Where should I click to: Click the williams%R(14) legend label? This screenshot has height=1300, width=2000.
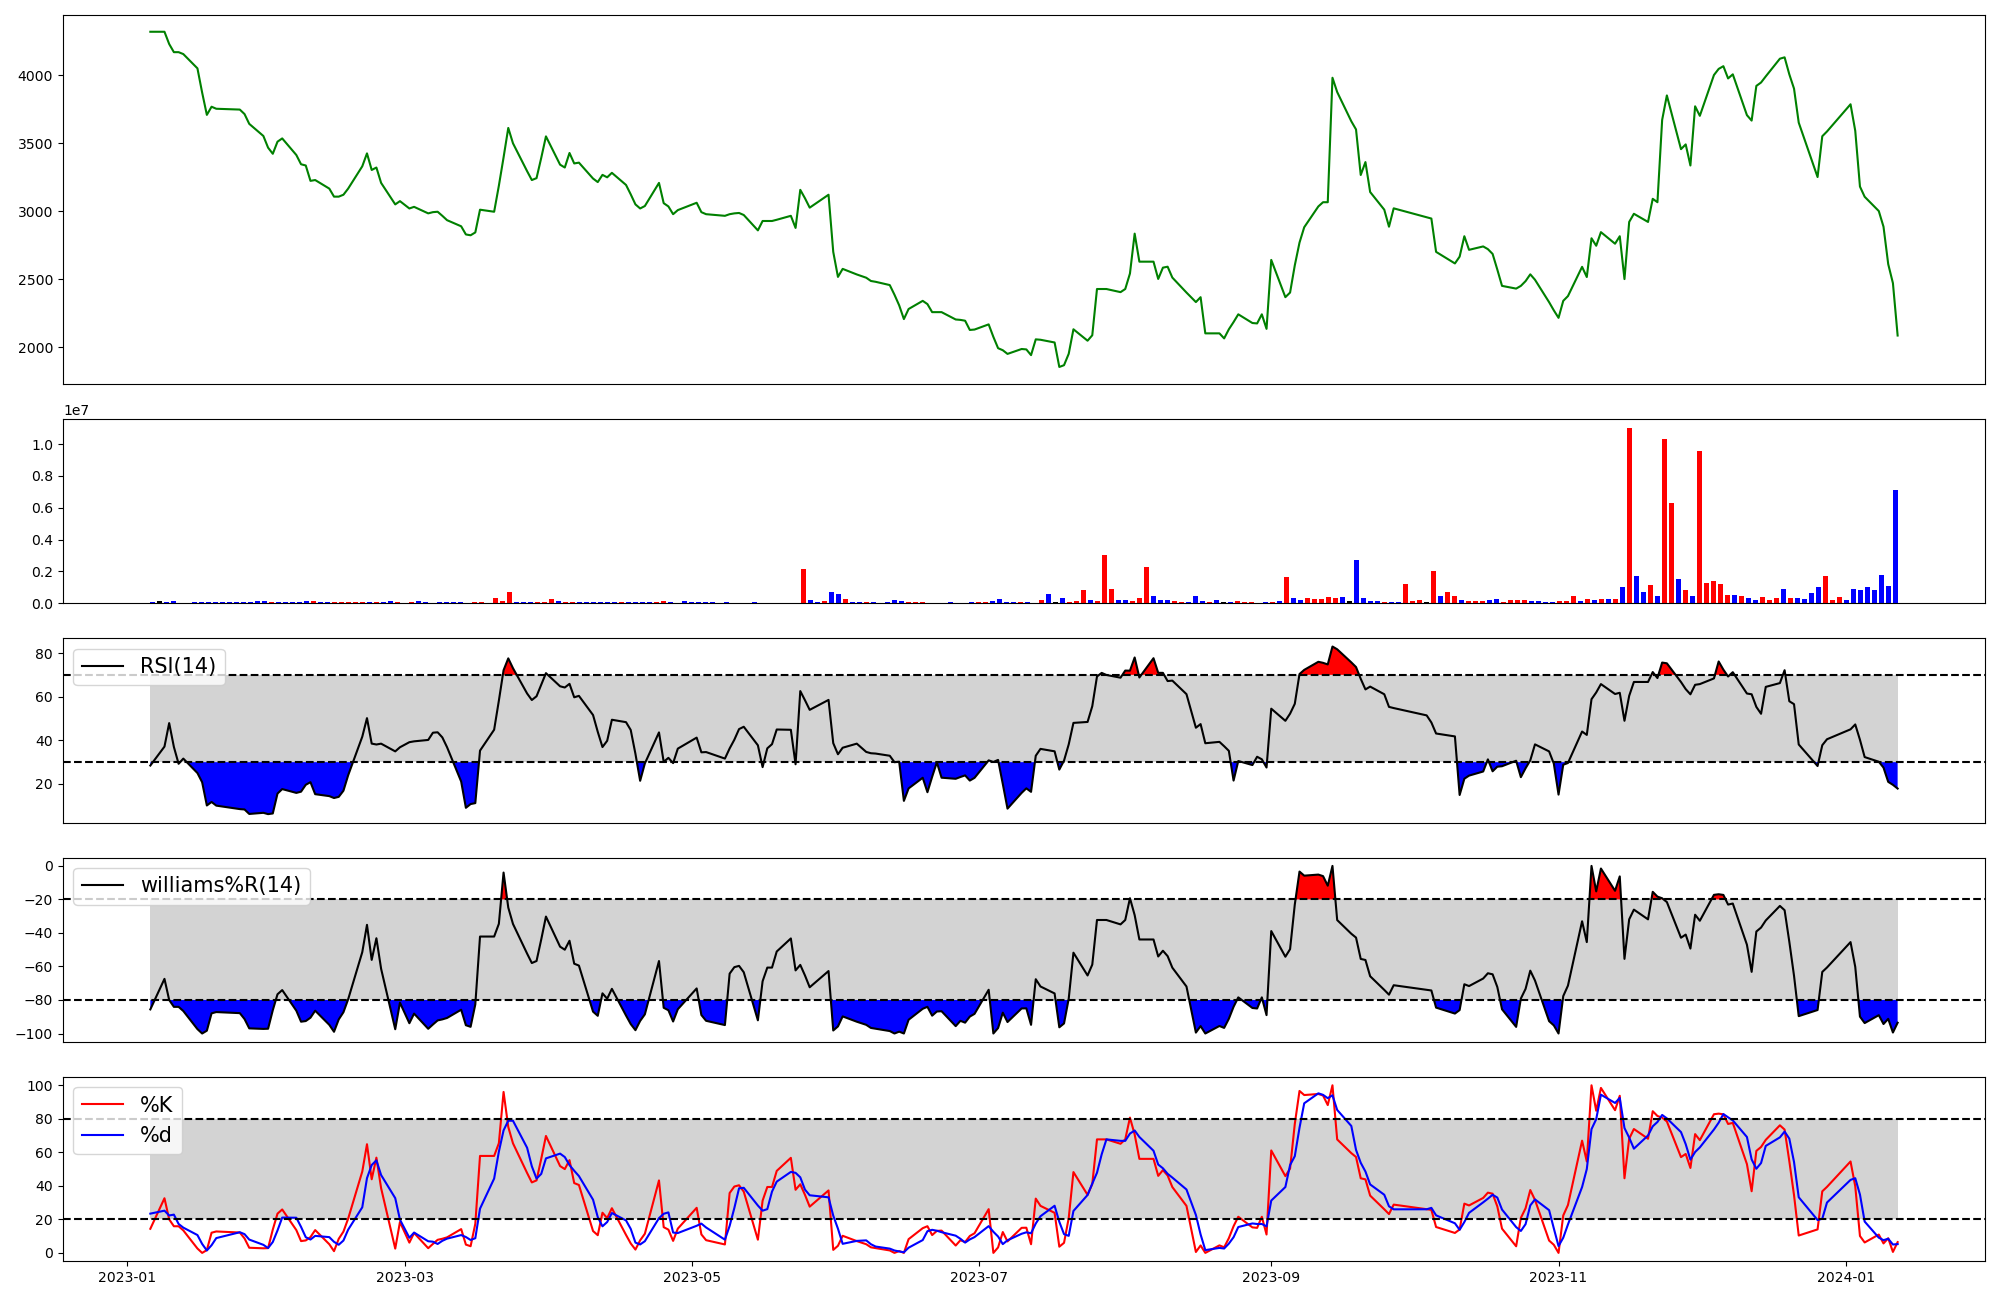coord(220,885)
